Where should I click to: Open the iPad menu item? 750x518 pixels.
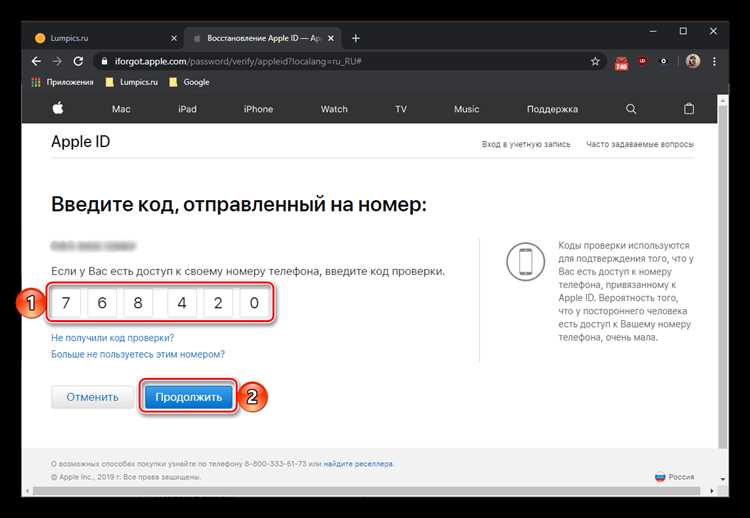pyautogui.click(x=187, y=109)
